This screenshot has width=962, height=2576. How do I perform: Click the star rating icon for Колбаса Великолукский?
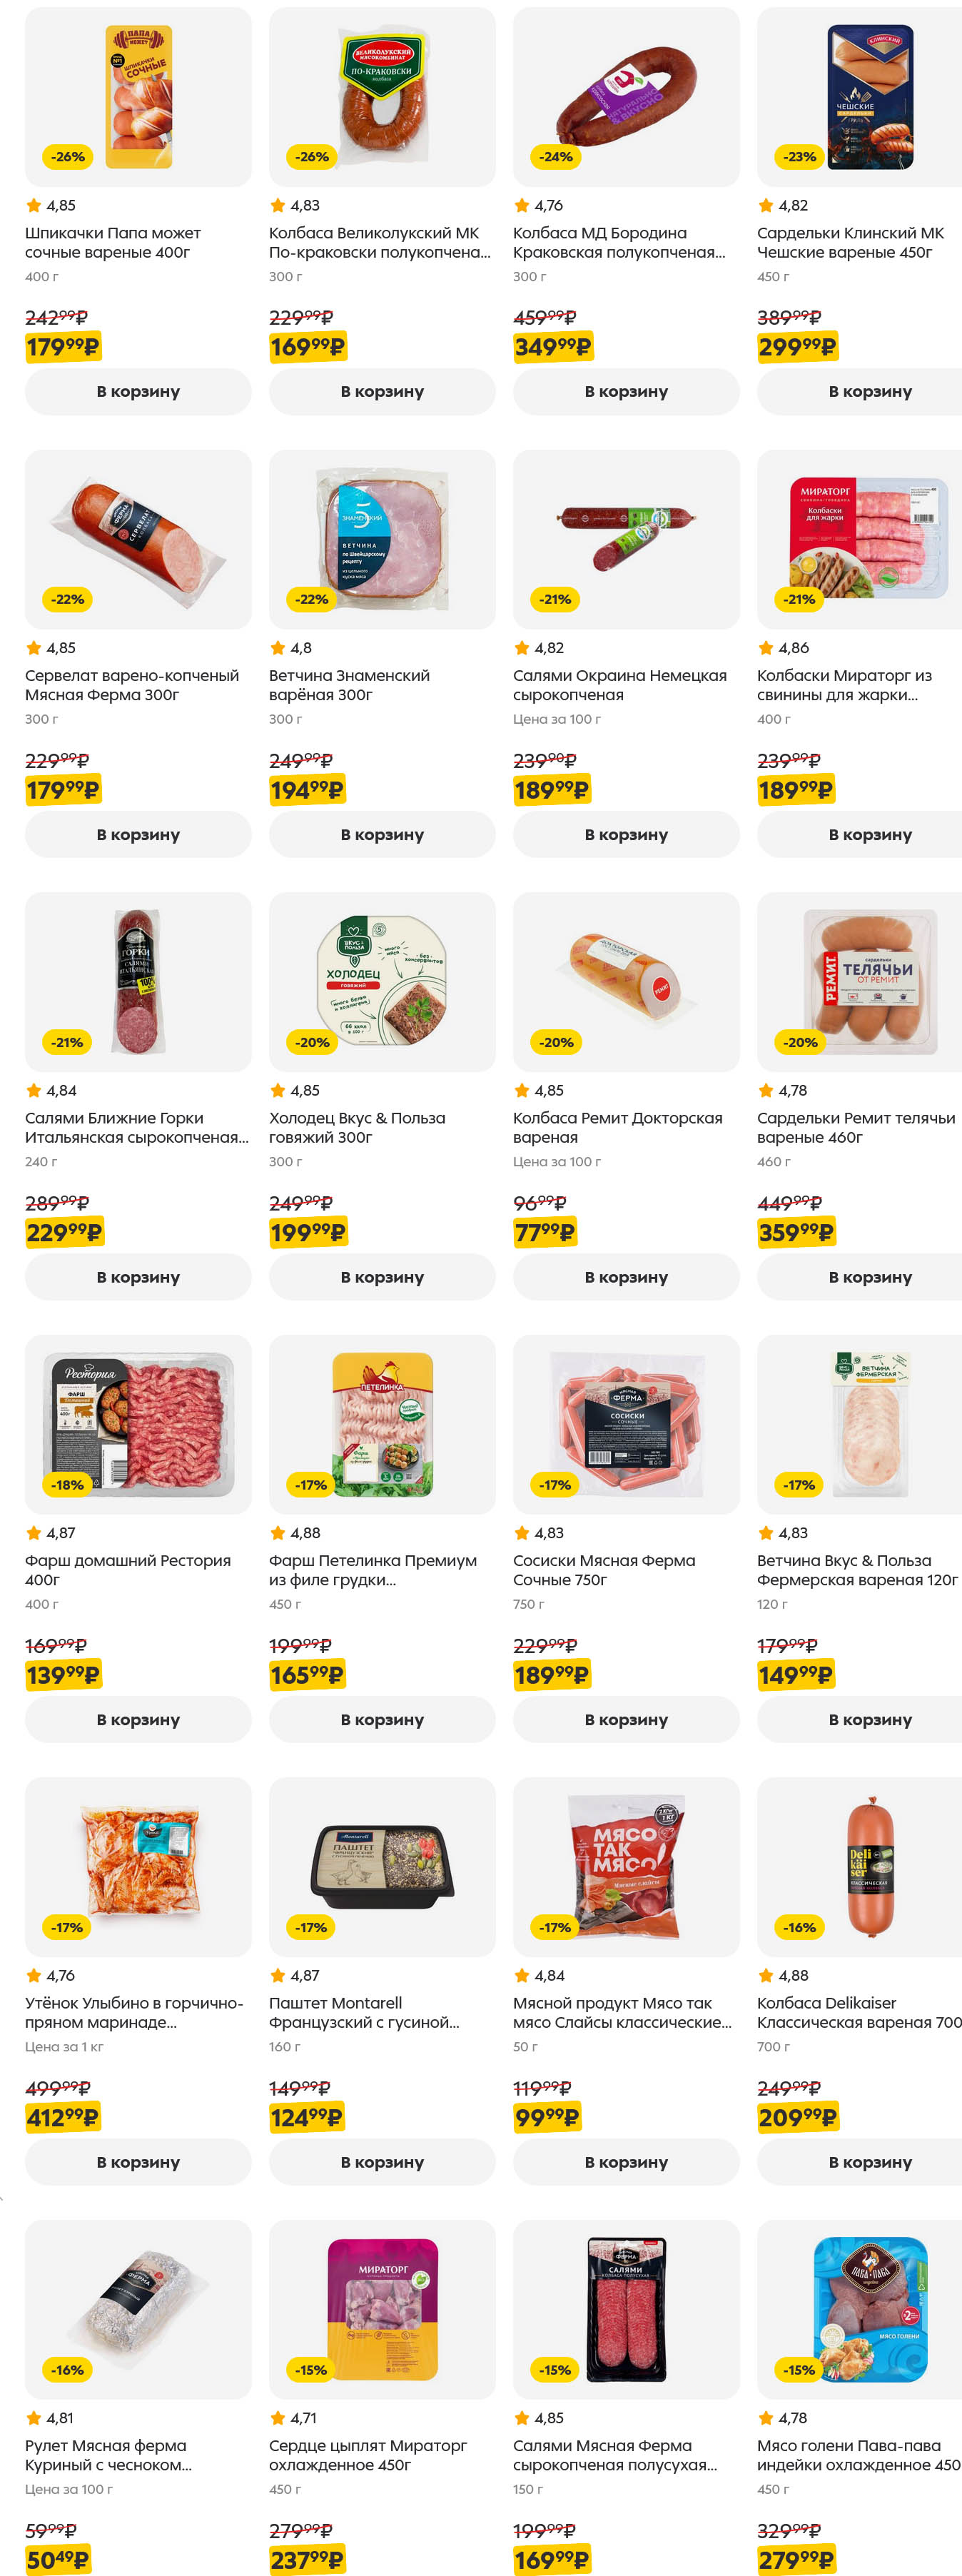(278, 205)
